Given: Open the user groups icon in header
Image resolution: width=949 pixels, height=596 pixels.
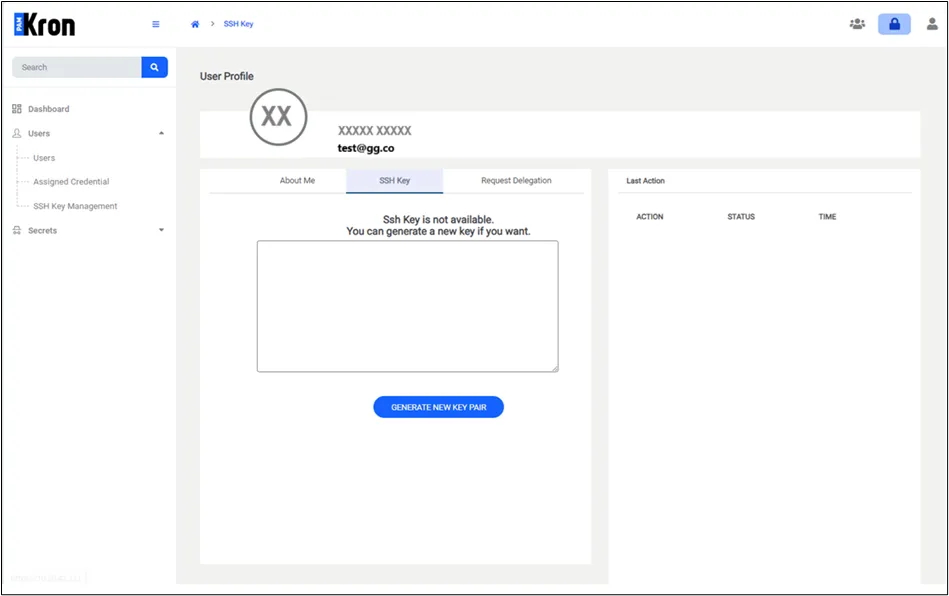Looking at the screenshot, I should tap(857, 24).
